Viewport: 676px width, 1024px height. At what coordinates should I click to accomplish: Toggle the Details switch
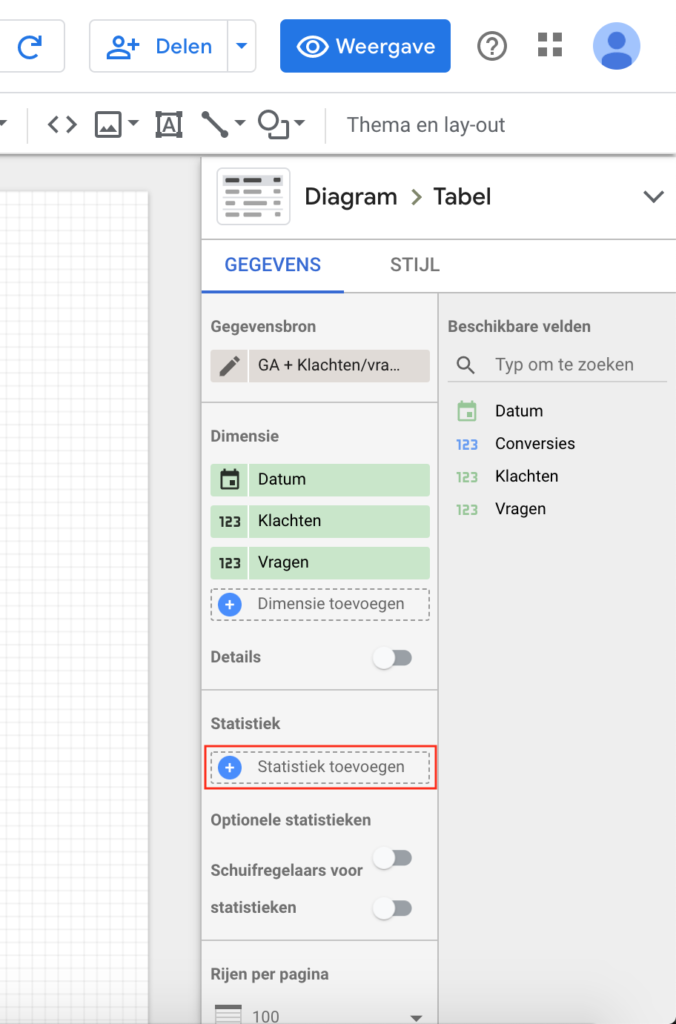point(392,658)
